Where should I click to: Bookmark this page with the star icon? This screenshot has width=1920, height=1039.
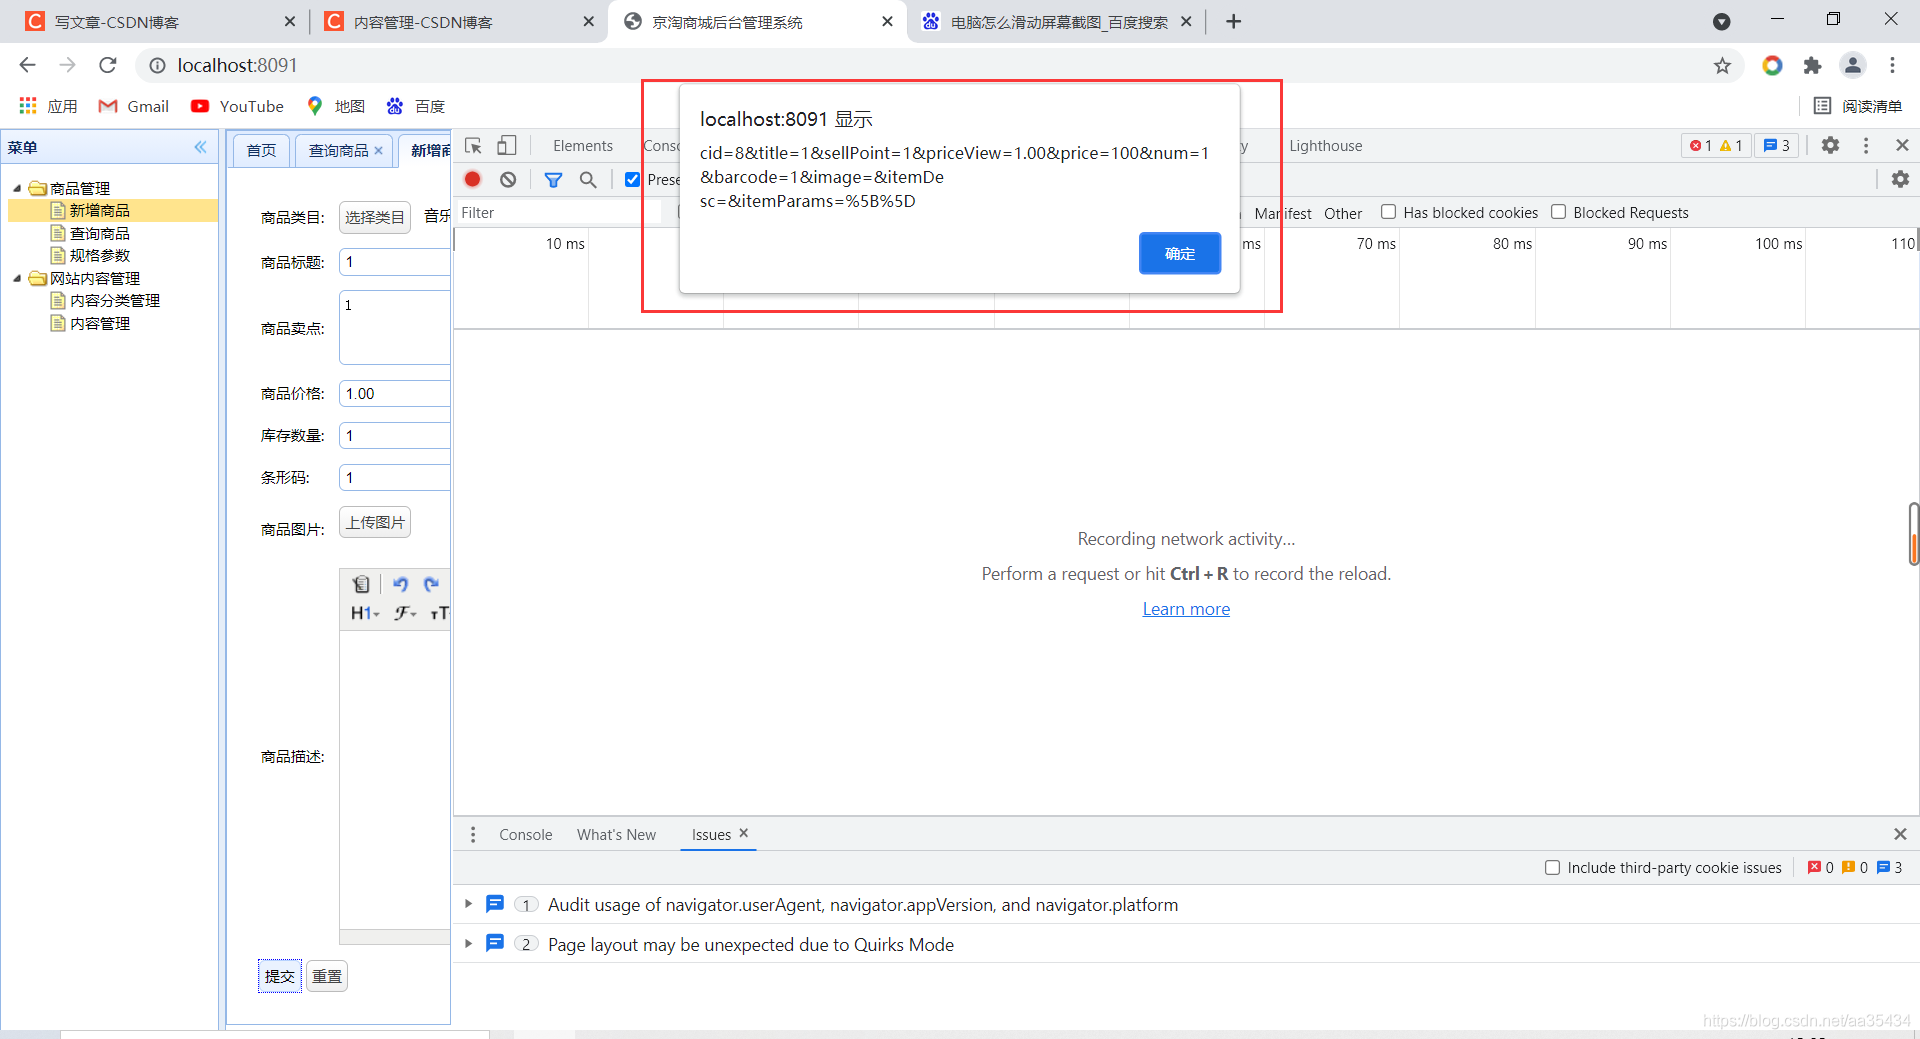(x=1722, y=65)
